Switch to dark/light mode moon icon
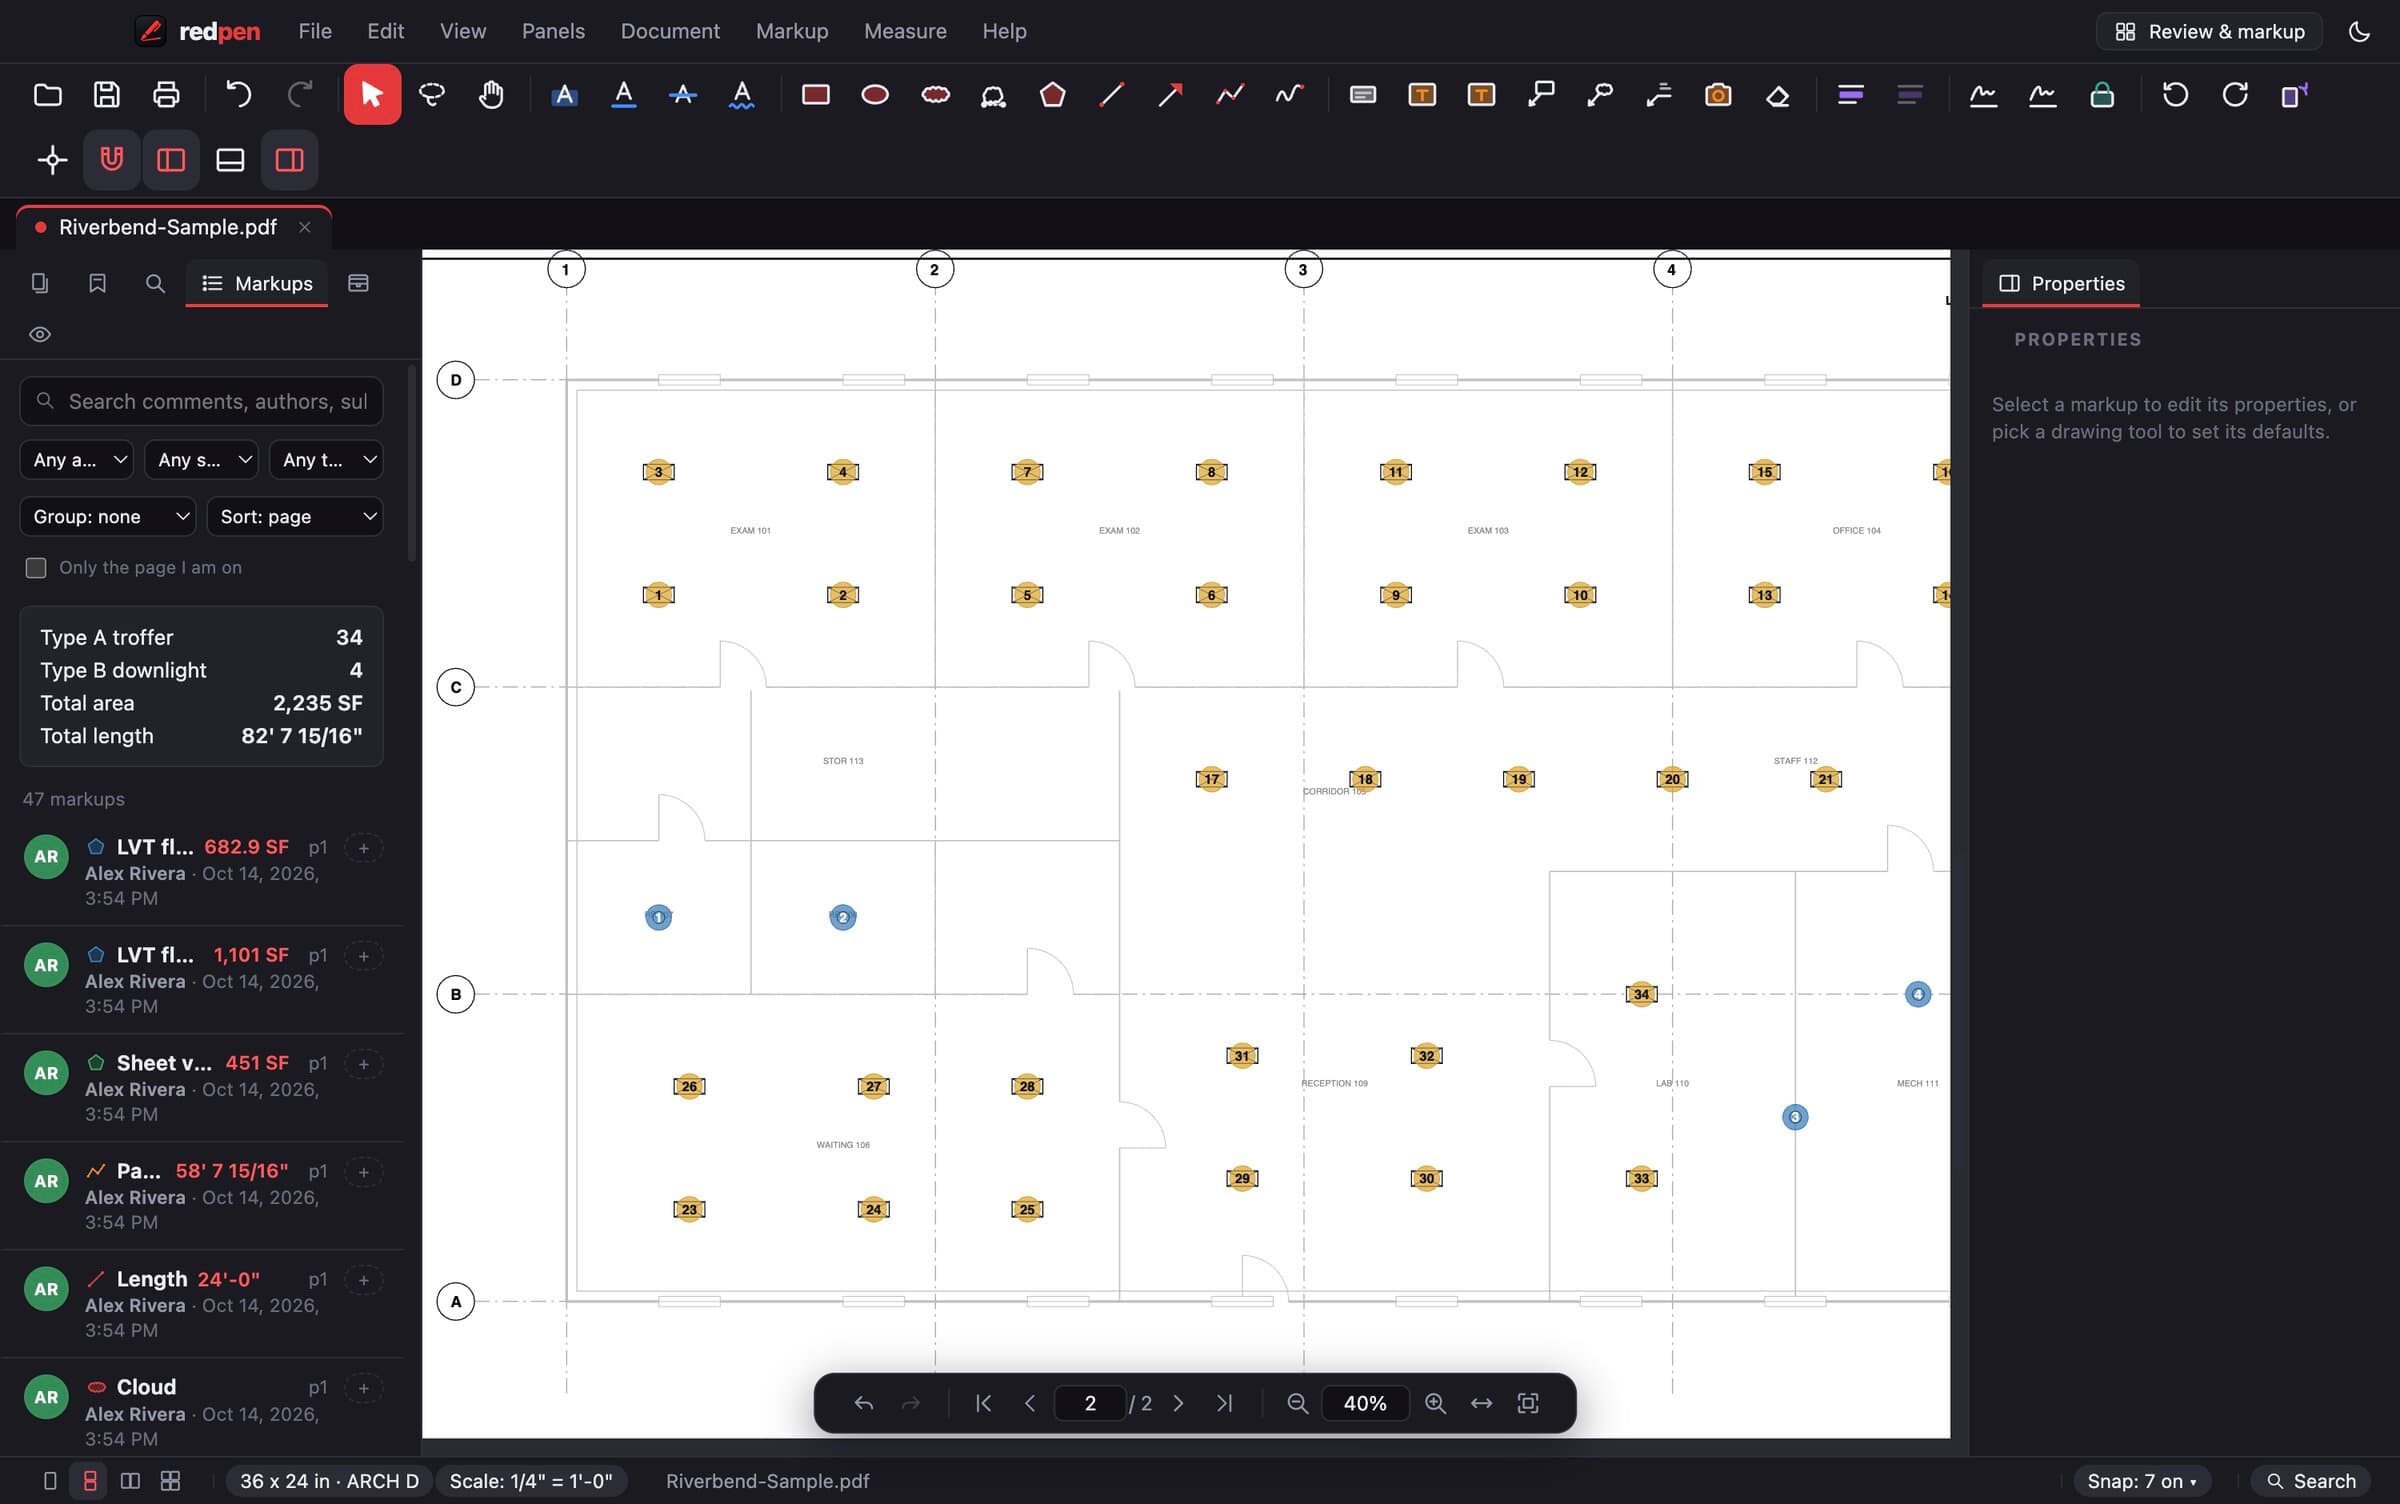The height and width of the screenshot is (1504, 2400). point(2359,32)
